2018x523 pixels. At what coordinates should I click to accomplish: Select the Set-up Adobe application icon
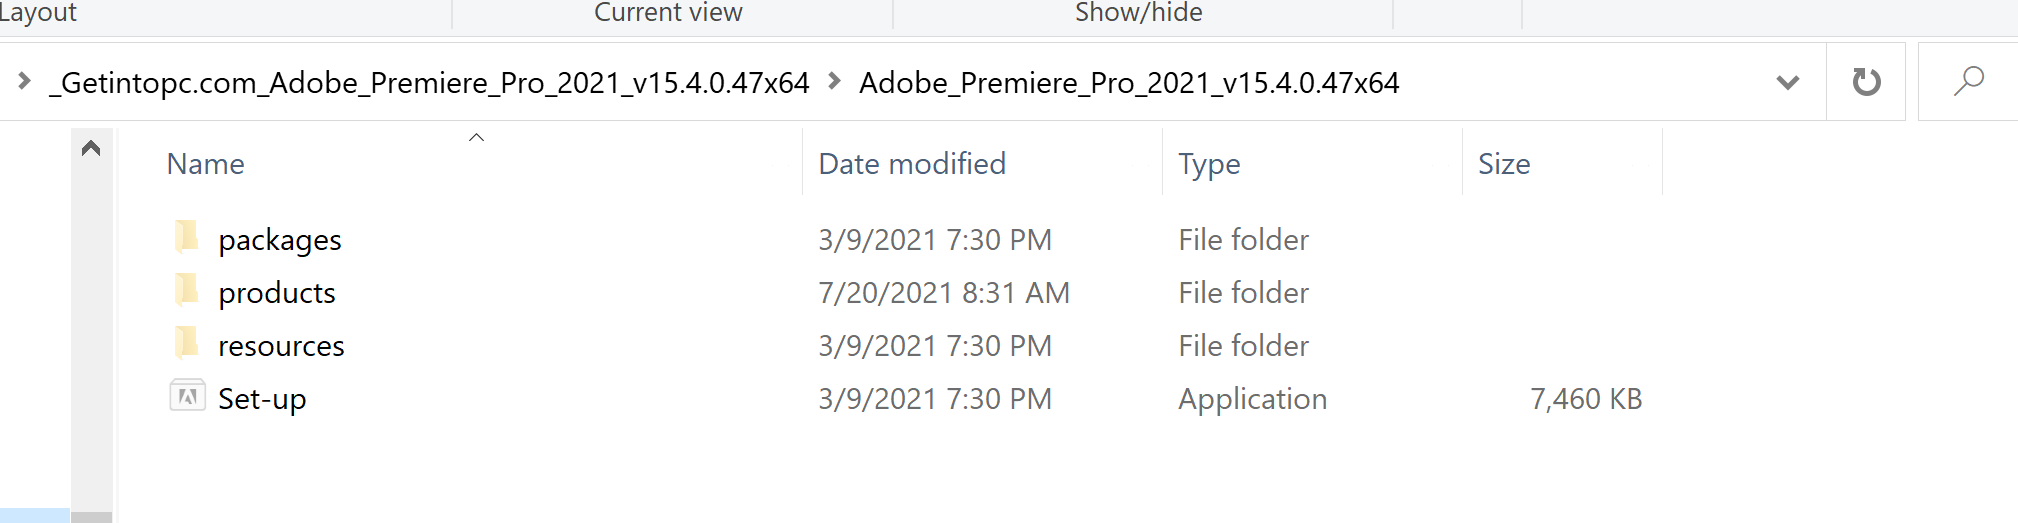click(x=187, y=396)
